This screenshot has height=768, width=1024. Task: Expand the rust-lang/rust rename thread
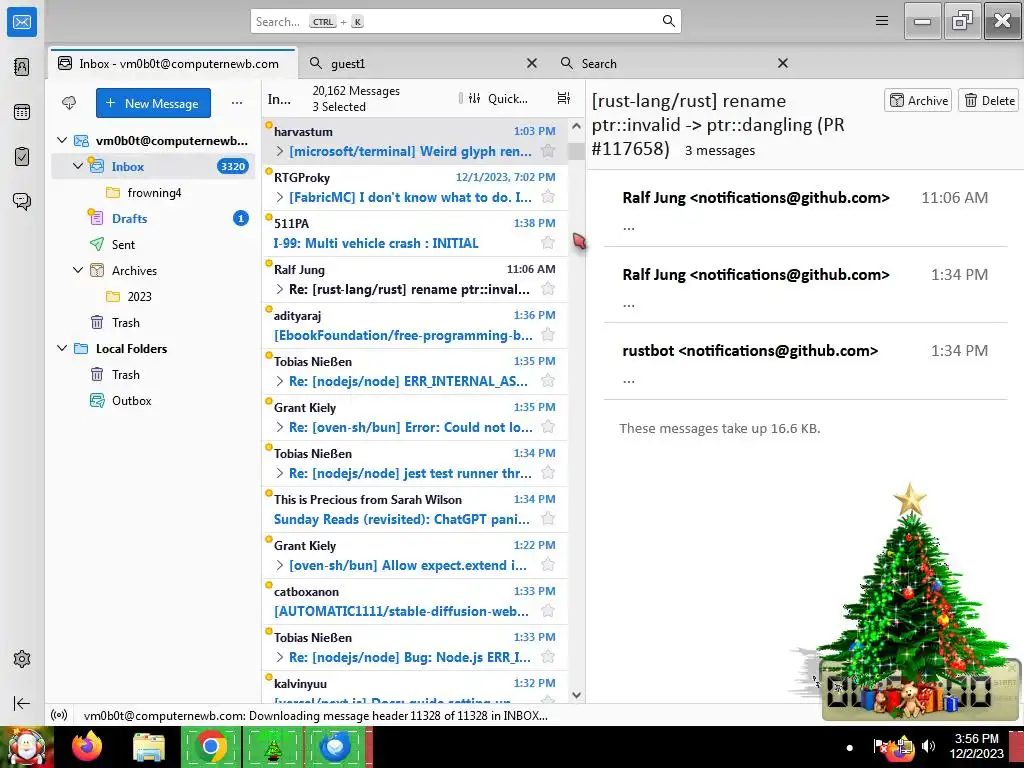(280, 289)
